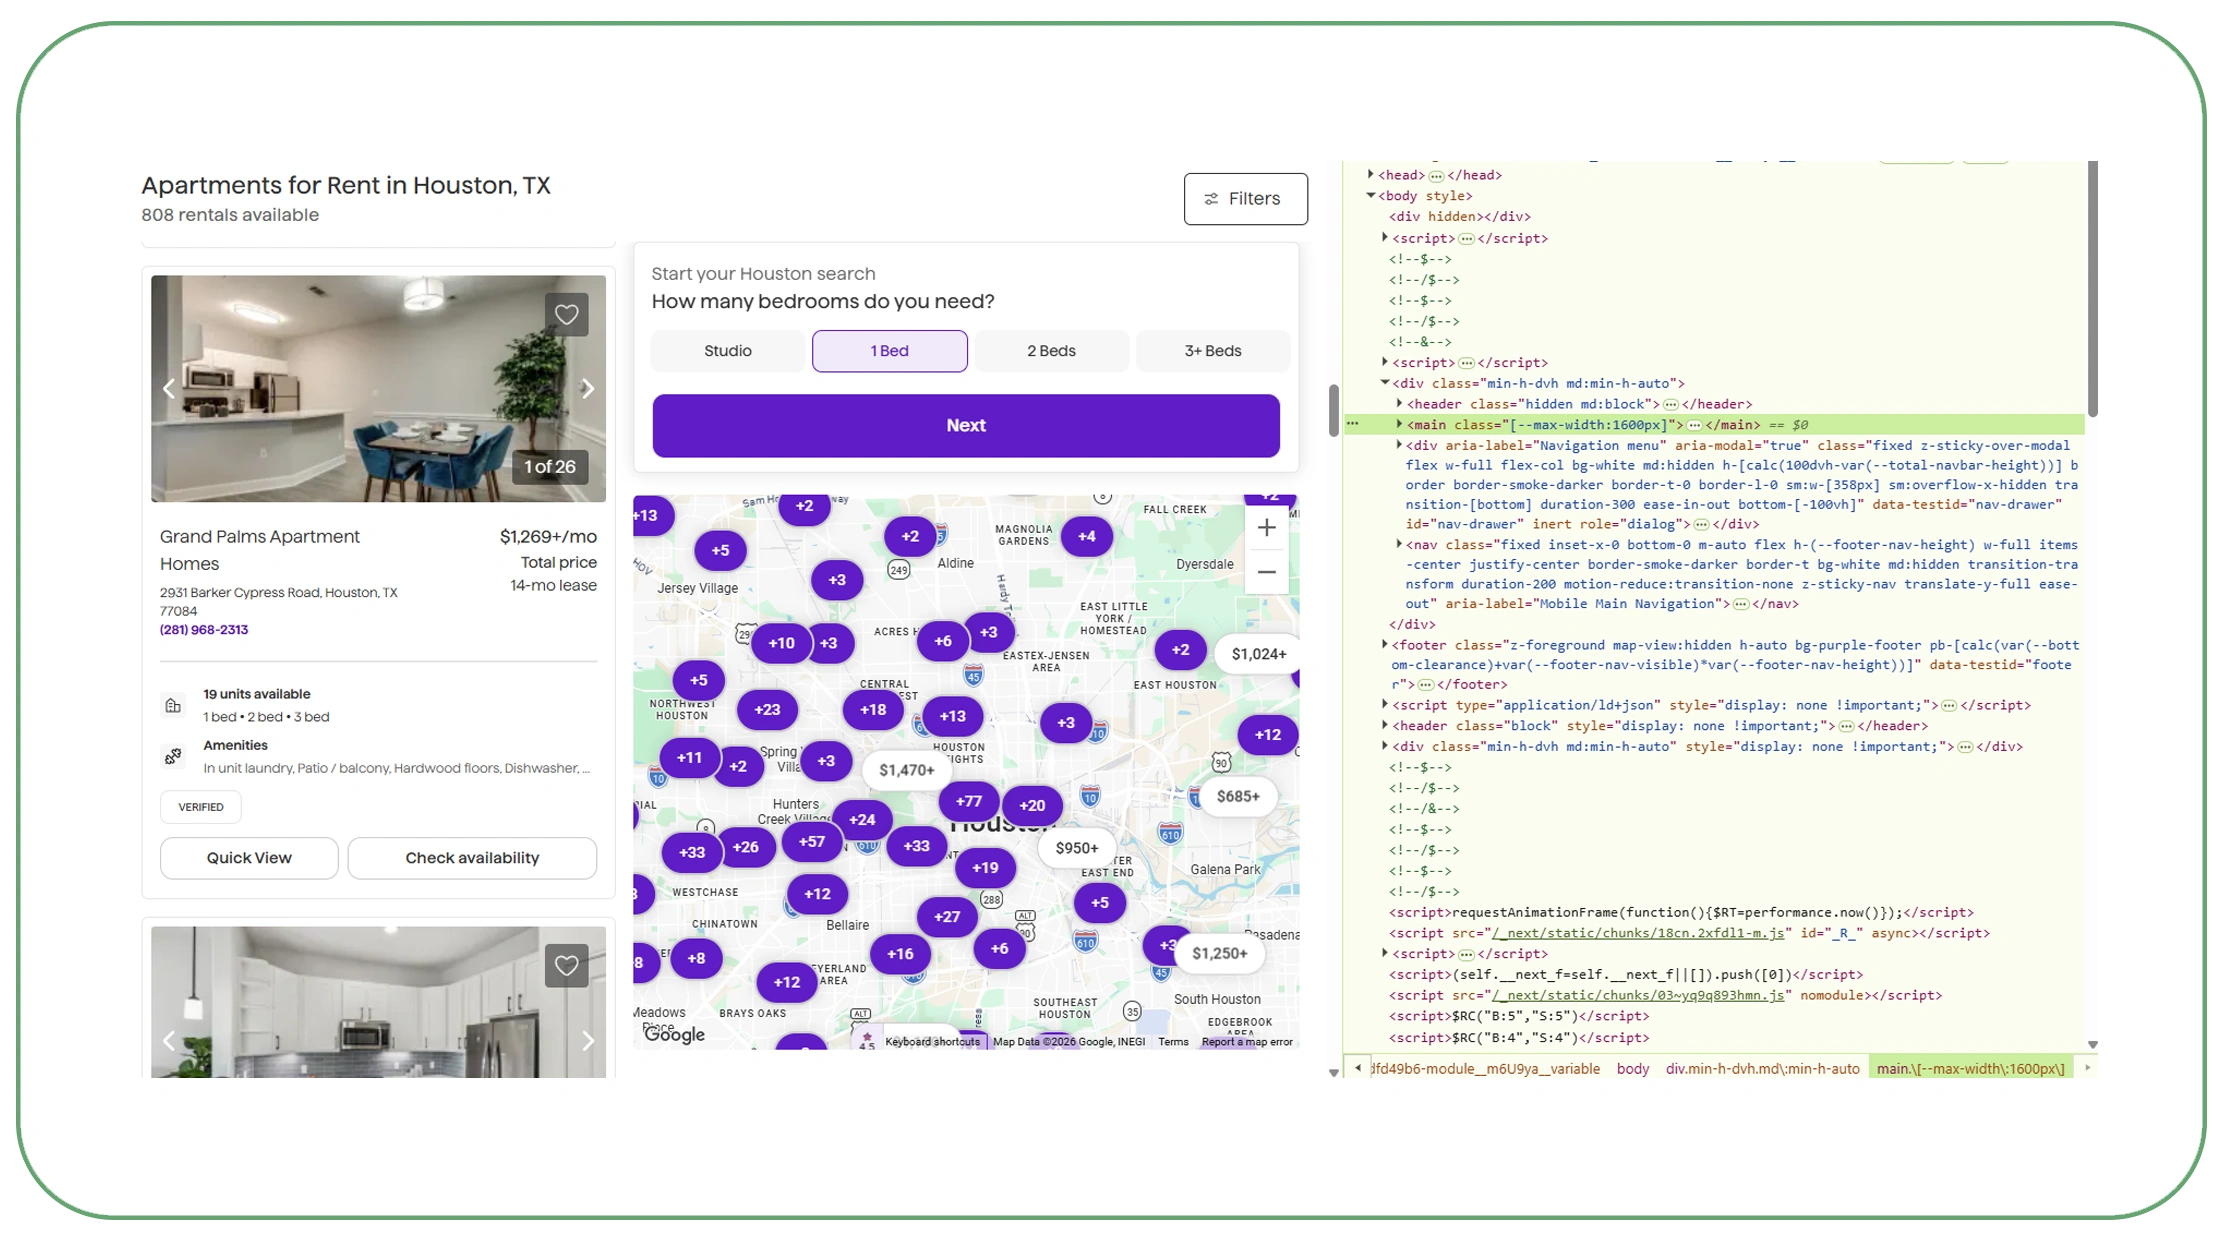Save Grand Palms listing with heart icon

click(x=567, y=315)
